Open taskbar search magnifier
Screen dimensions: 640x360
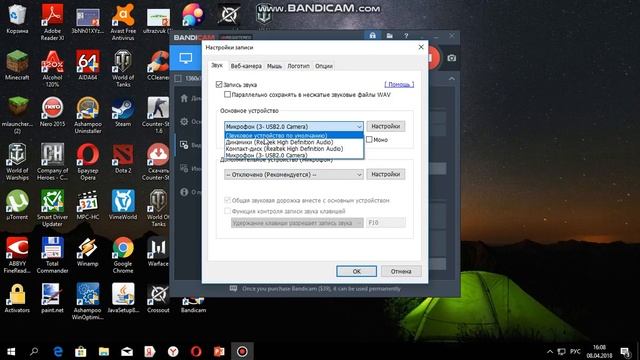[x=34, y=351]
